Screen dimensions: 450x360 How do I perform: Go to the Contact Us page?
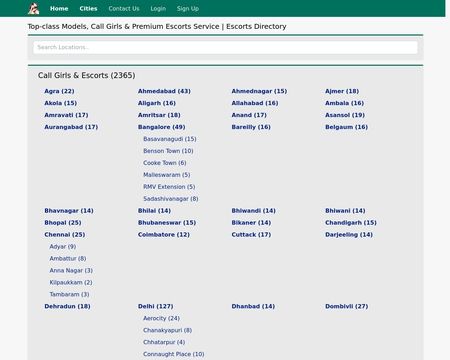(x=124, y=9)
